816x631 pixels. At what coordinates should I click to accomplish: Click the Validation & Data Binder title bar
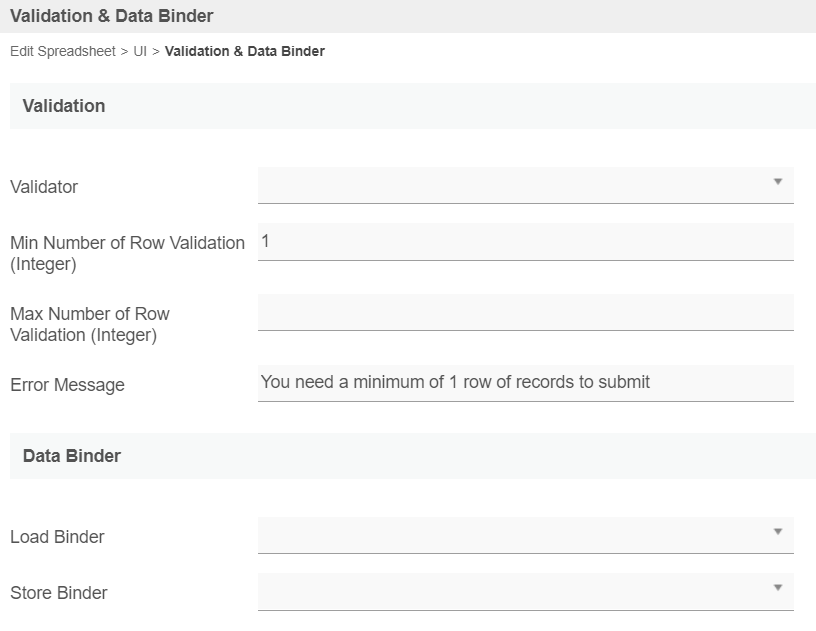tap(112, 16)
